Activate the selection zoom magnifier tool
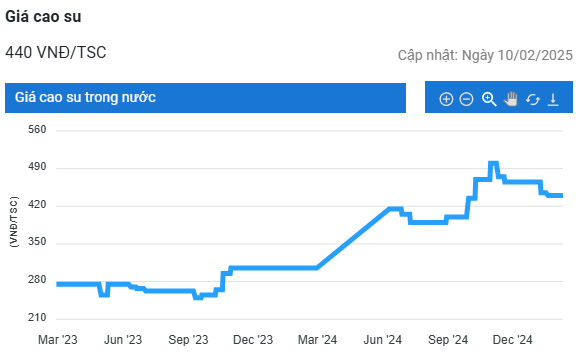 (489, 99)
